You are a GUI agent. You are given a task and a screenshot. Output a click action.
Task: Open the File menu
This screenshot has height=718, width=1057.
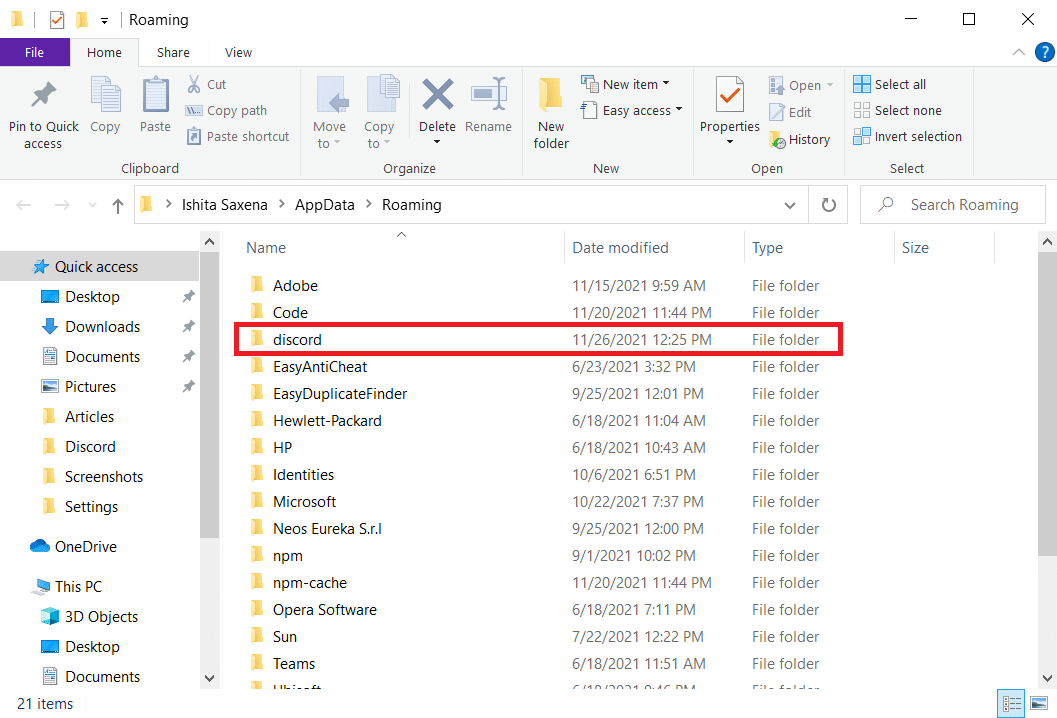[34, 53]
